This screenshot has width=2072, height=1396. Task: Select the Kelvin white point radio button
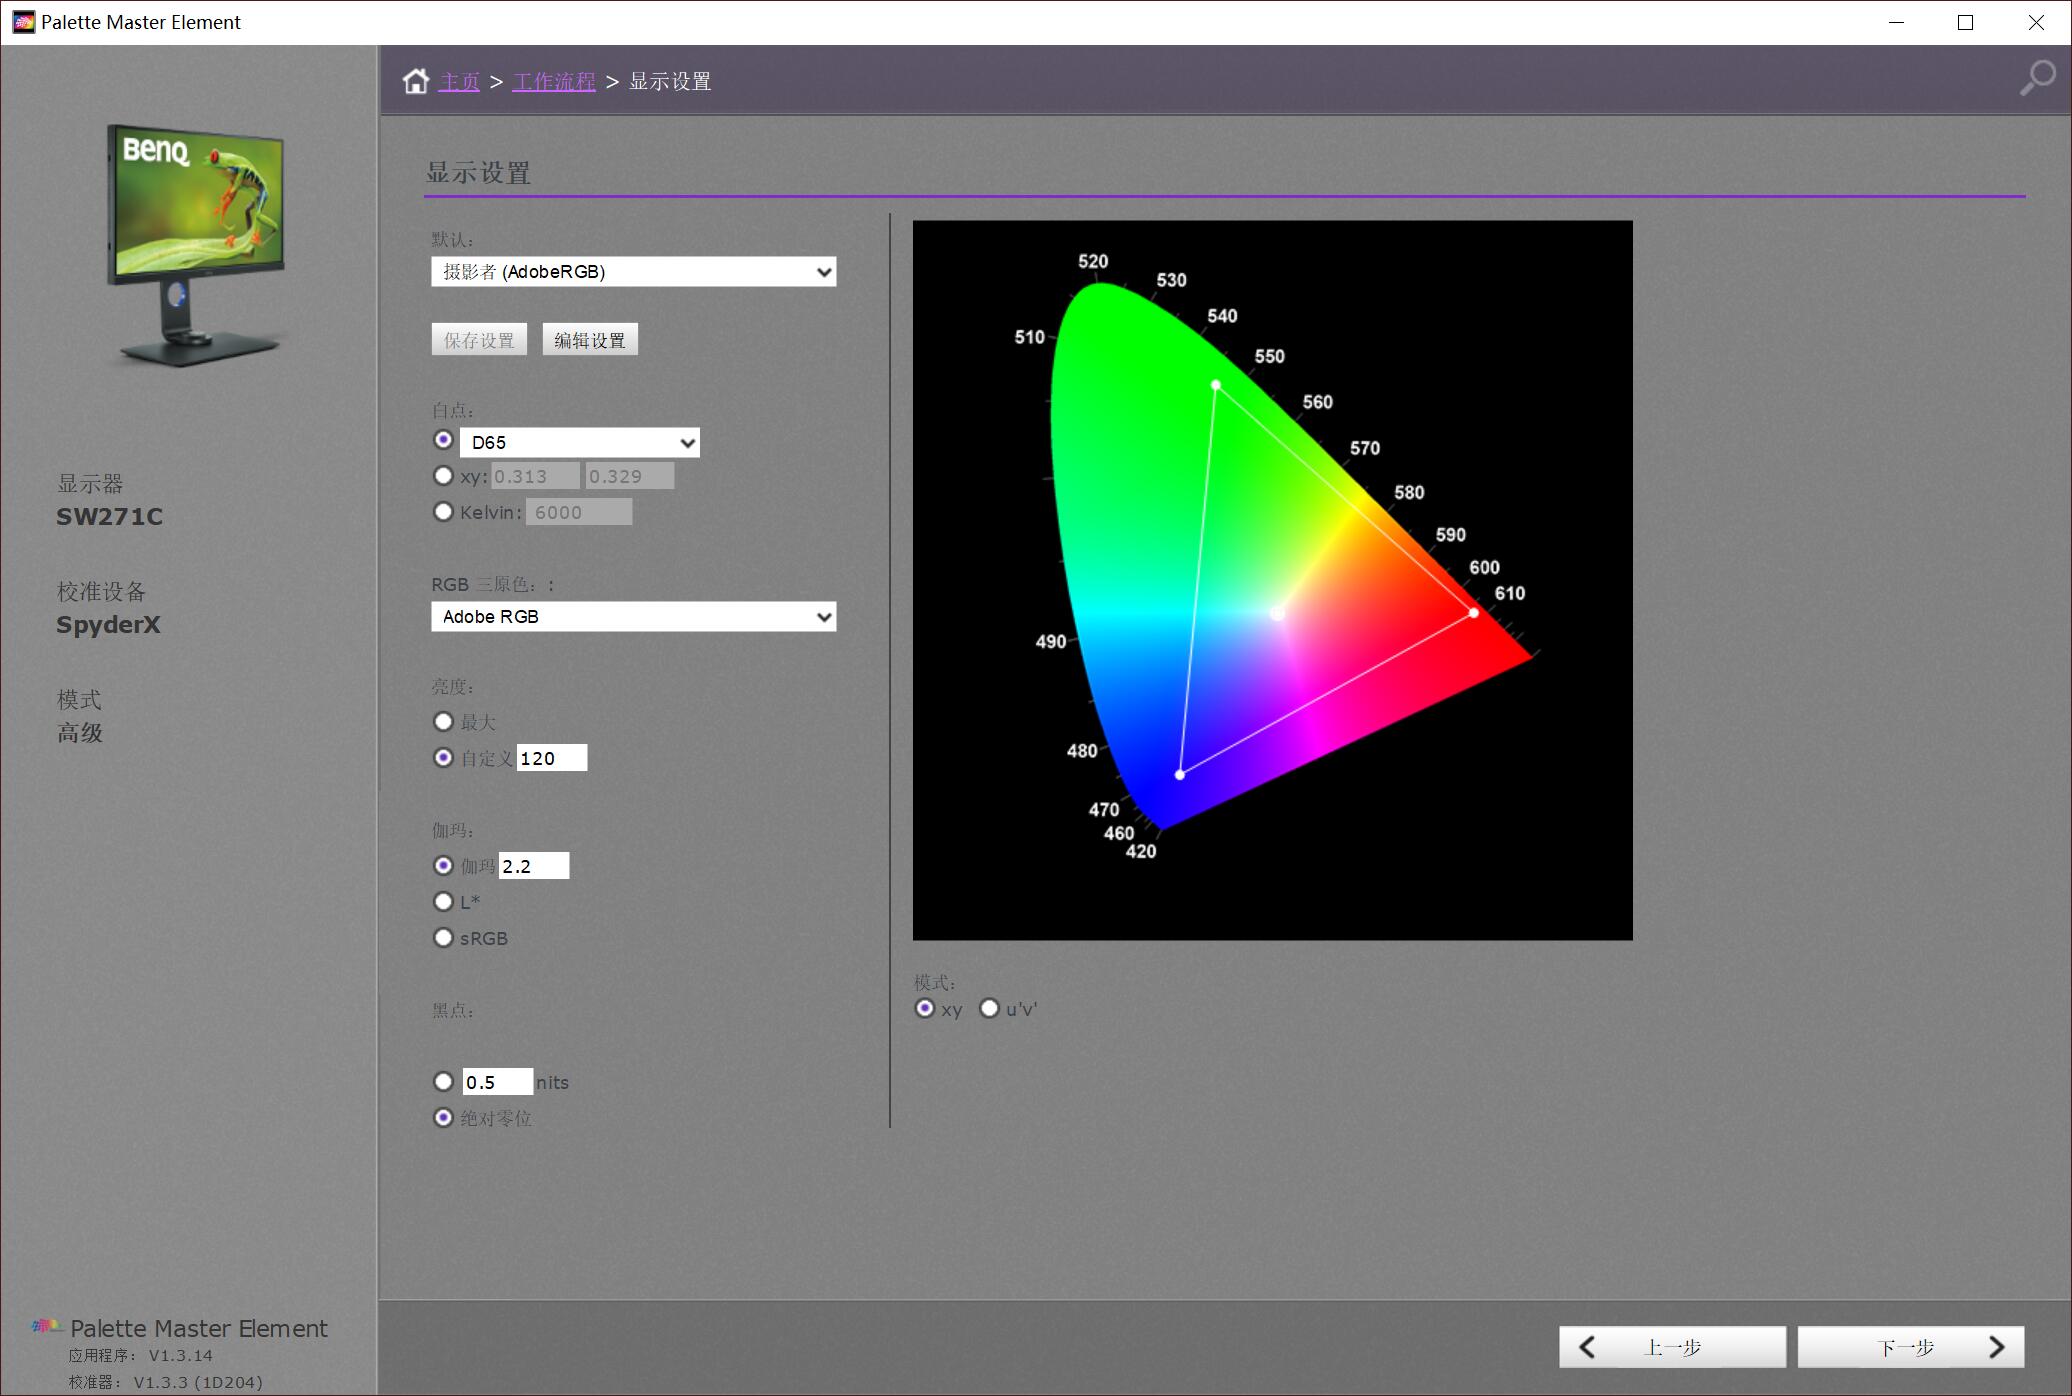[443, 512]
